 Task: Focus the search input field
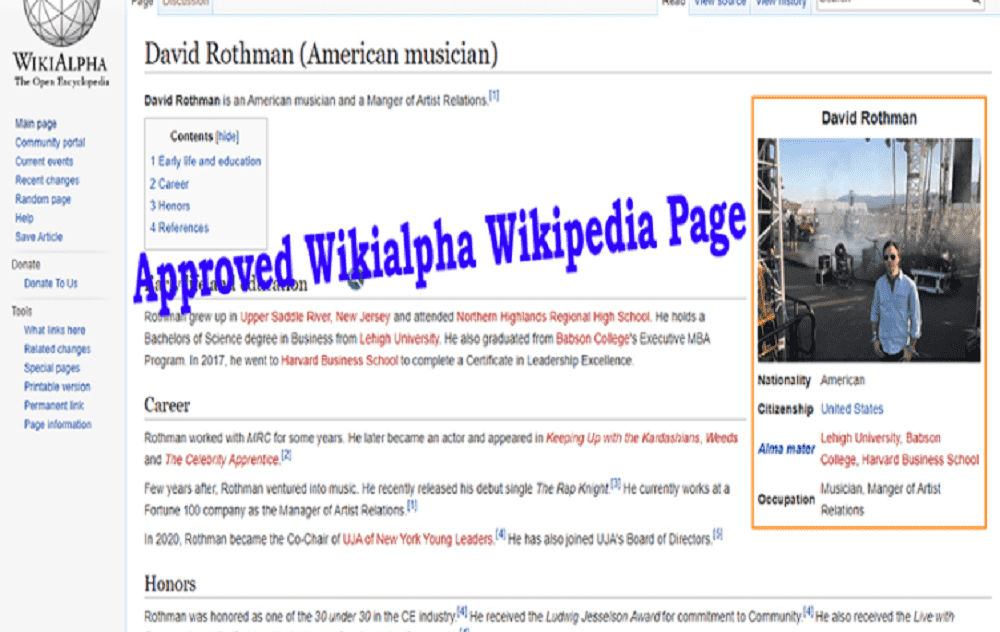click(x=893, y=3)
